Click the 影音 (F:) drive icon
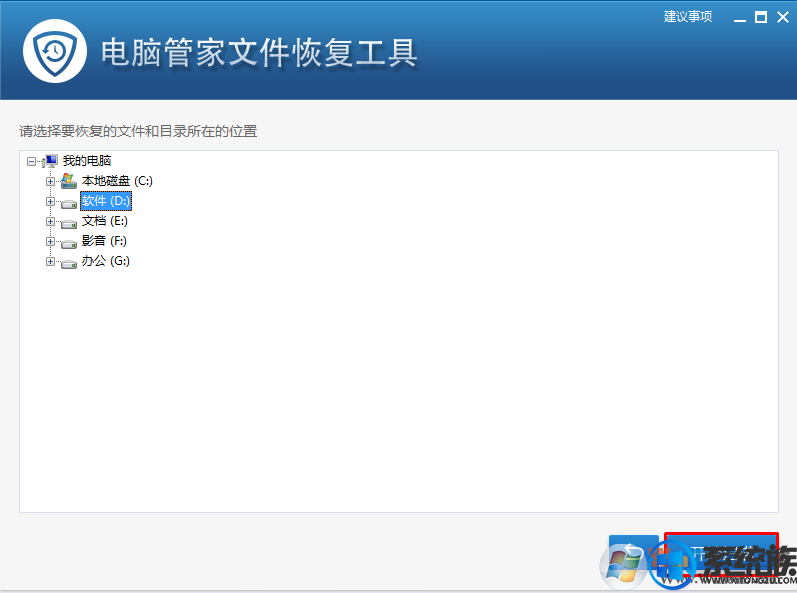Screen dimensions: 797x593 click(69, 244)
